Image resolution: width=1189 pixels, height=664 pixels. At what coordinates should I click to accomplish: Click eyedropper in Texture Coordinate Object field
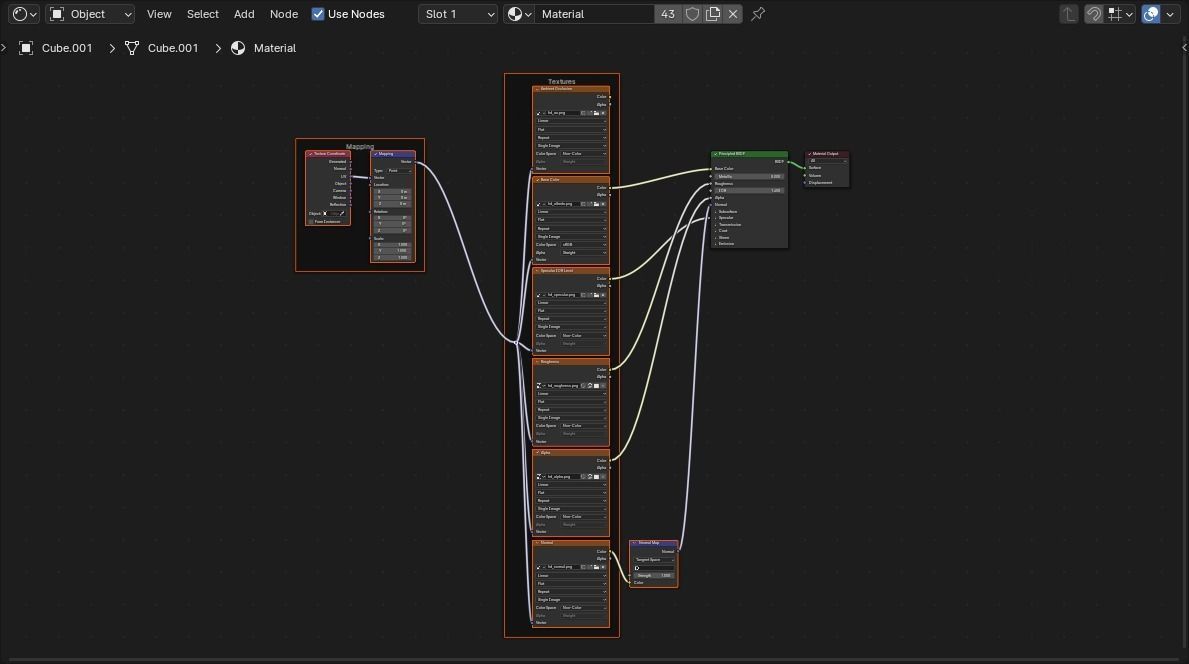coord(343,214)
